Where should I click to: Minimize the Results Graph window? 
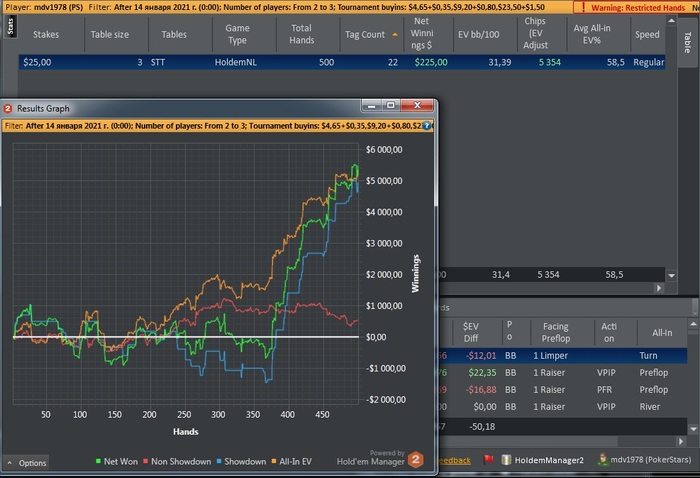tap(371, 105)
